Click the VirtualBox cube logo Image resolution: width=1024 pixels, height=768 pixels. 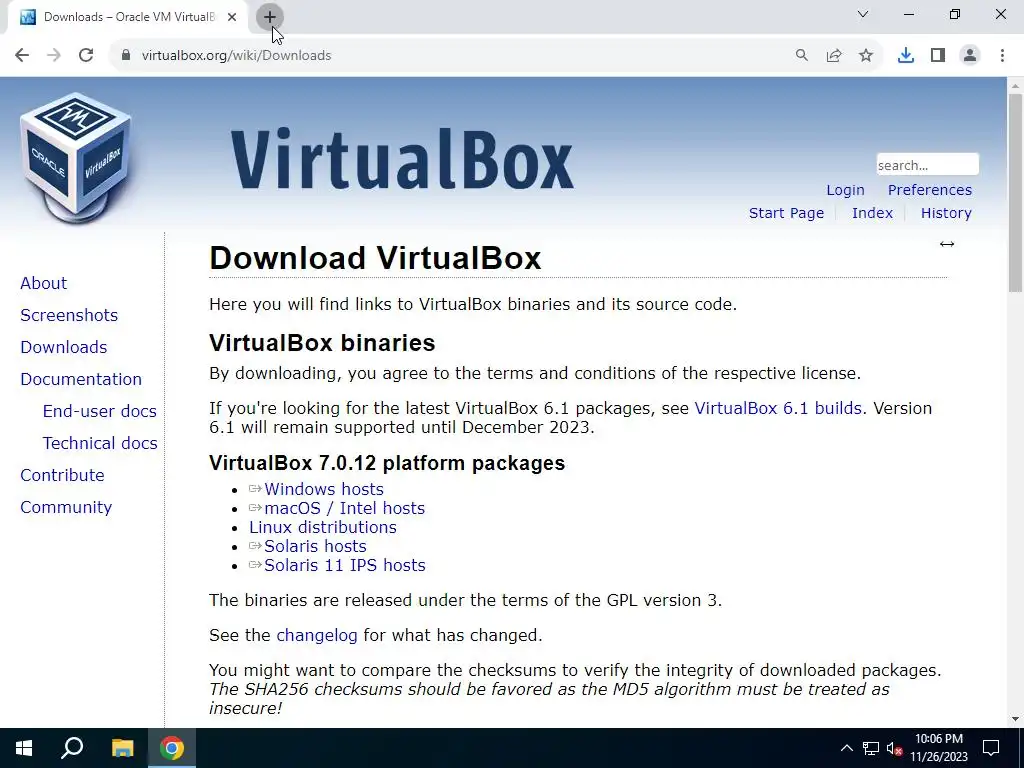coord(76,157)
